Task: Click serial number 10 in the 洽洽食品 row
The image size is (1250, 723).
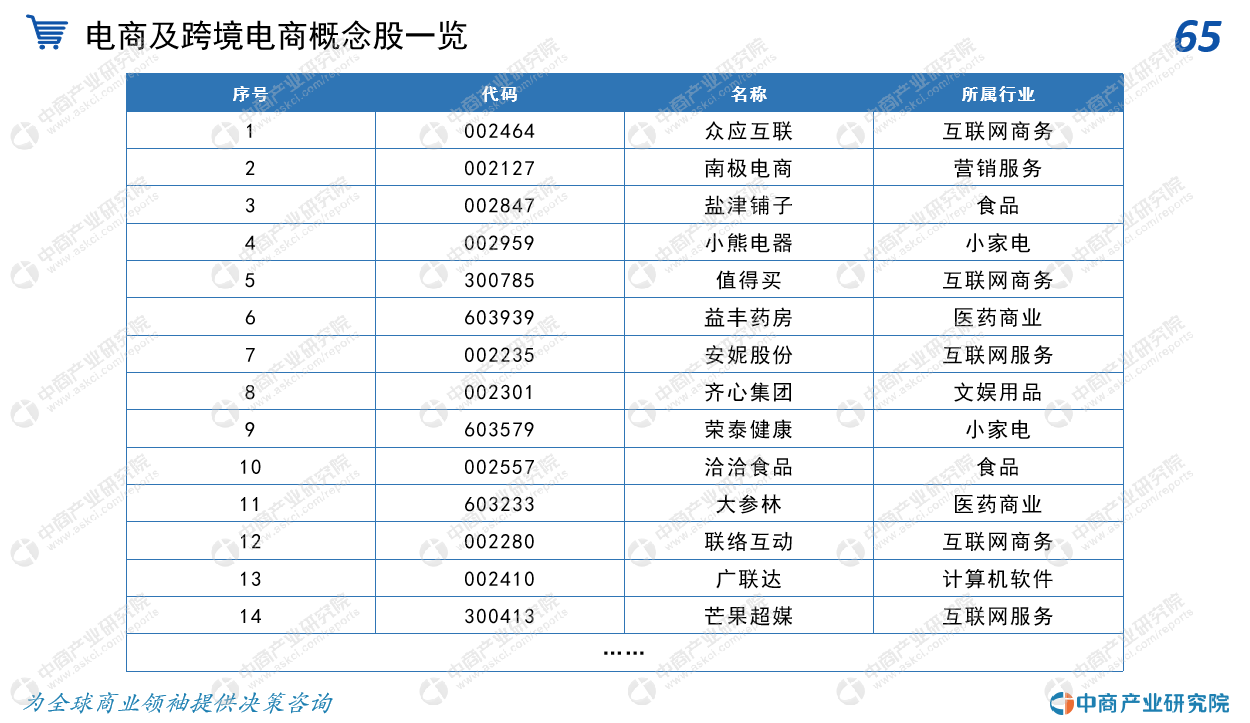Action: pos(250,467)
